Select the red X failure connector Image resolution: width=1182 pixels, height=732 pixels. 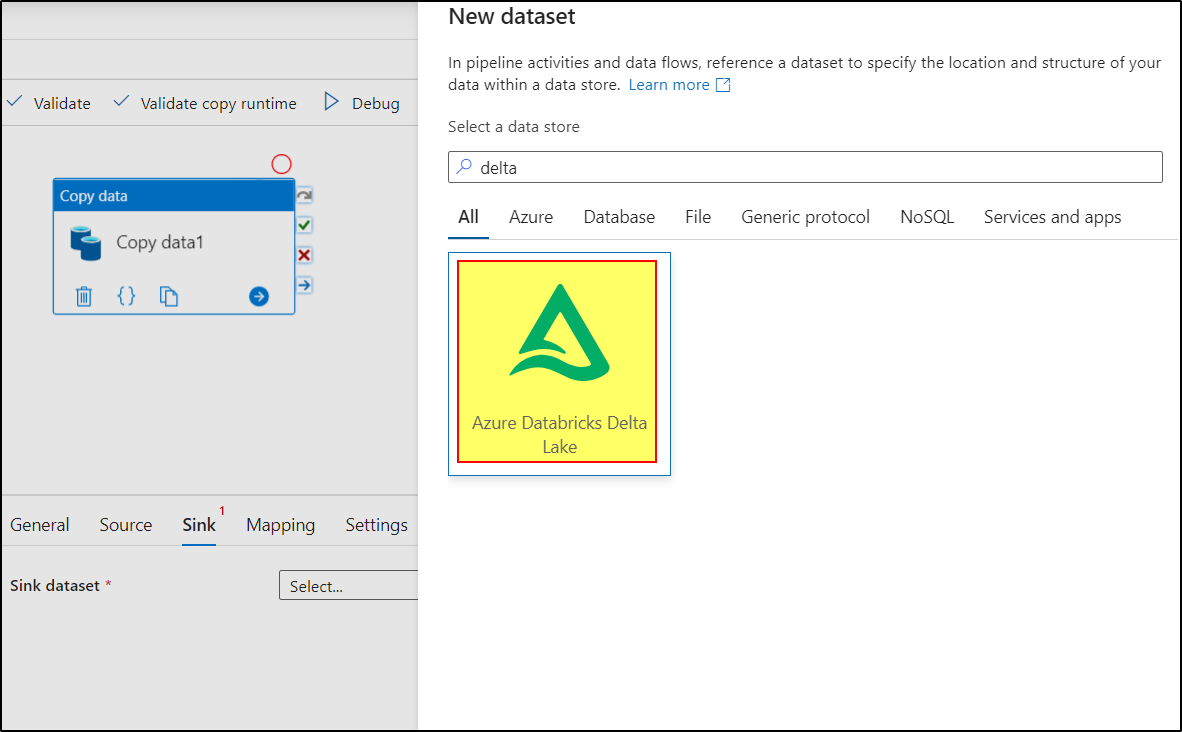pyautogui.click(x=304, y=255)
